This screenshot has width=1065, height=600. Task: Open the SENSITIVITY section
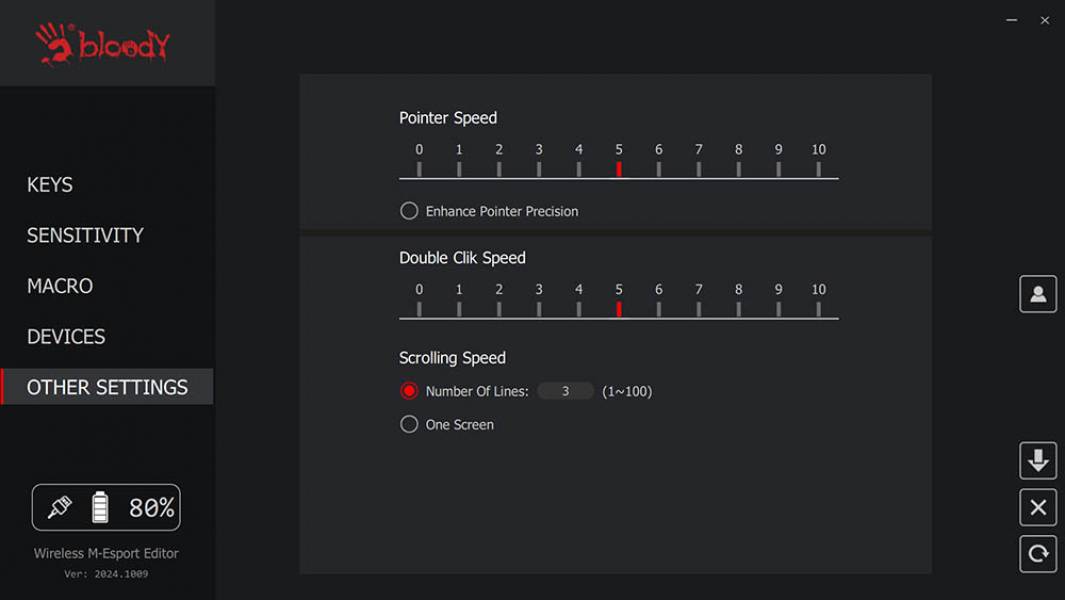pos(85,235)
